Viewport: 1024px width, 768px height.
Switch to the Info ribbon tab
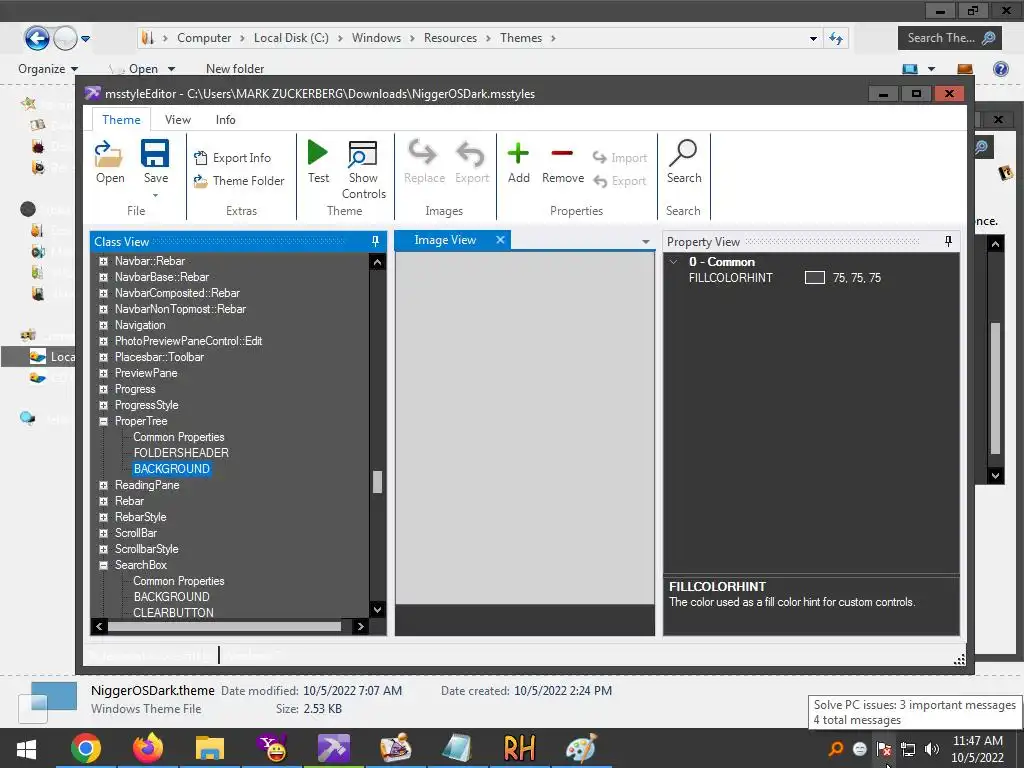pyautogui.click(x=225, y=120)
